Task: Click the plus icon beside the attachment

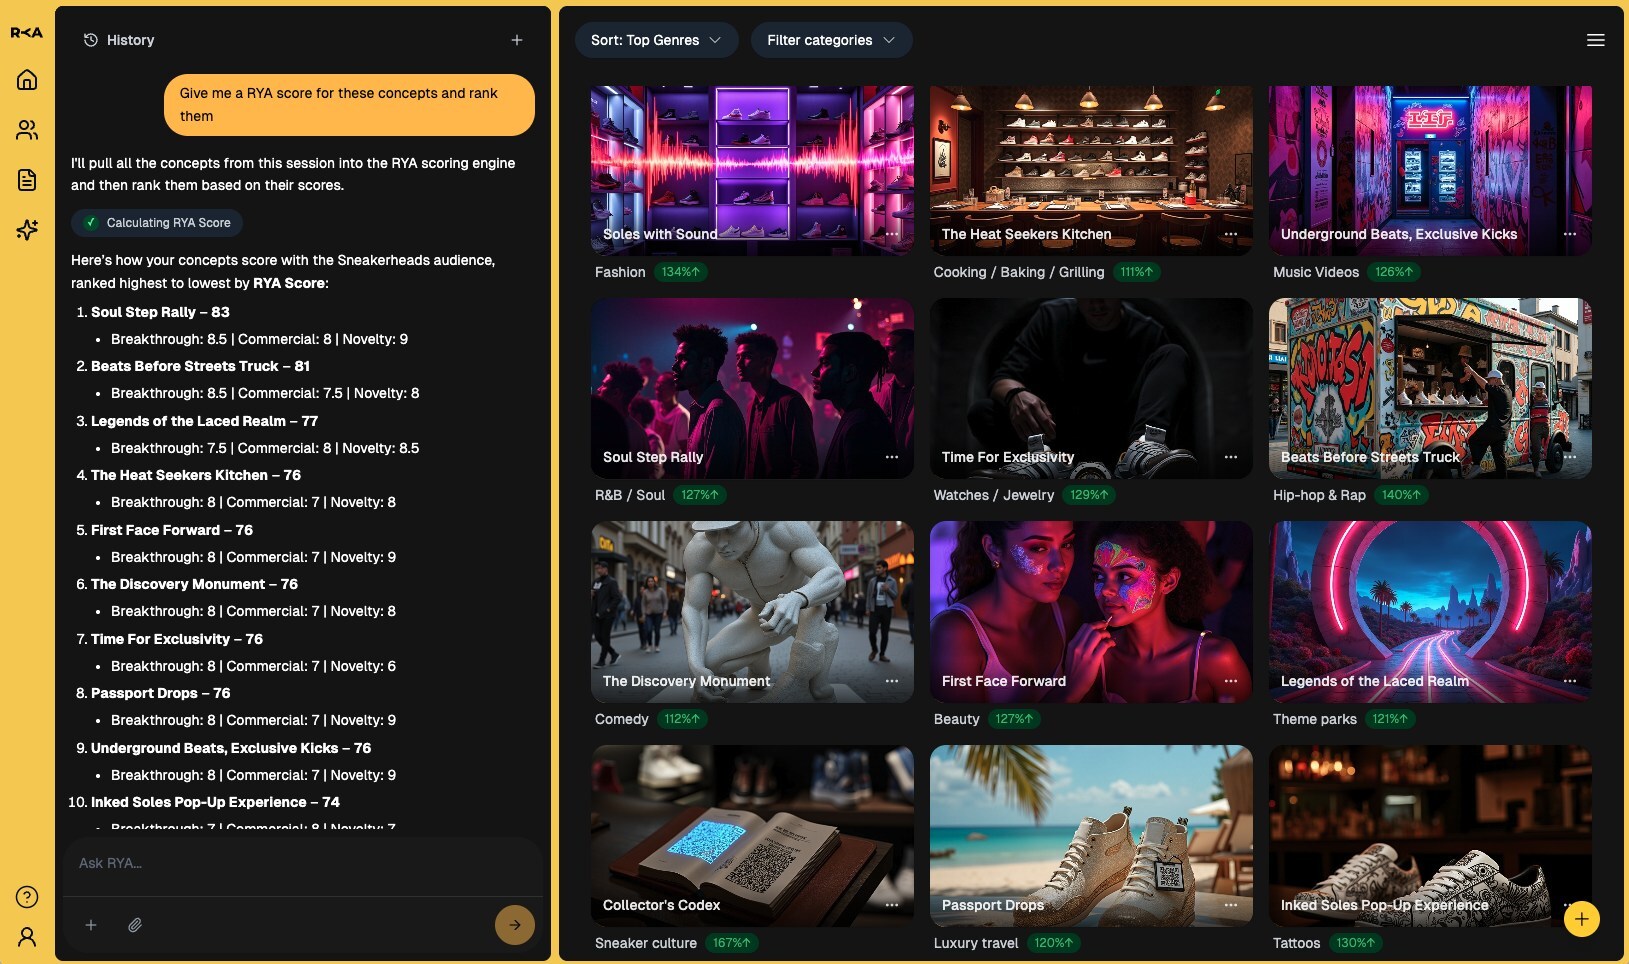Action: (x=91, y=925)
